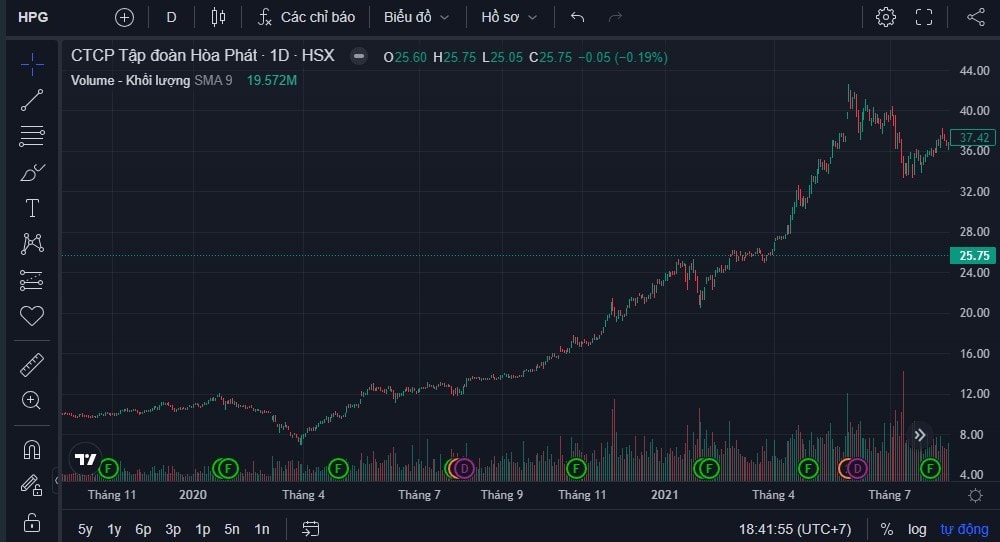Change the candlestick chart style
Screen dimensions: 1000x542
pyautogui.click(x=218, y=17)
